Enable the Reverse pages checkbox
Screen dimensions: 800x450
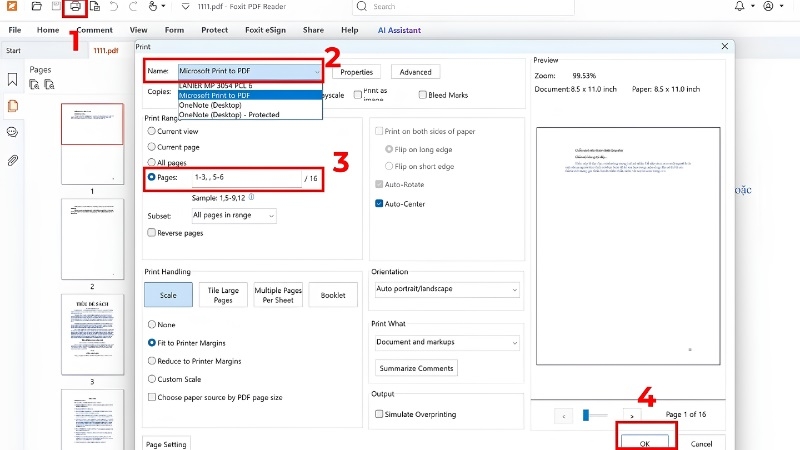152,233
